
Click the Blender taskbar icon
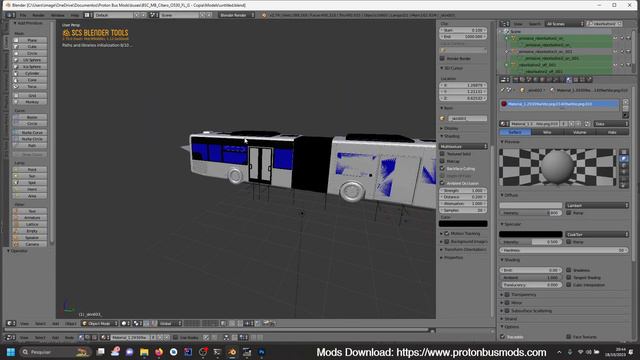pyautogui.click(x=232, y=352)
